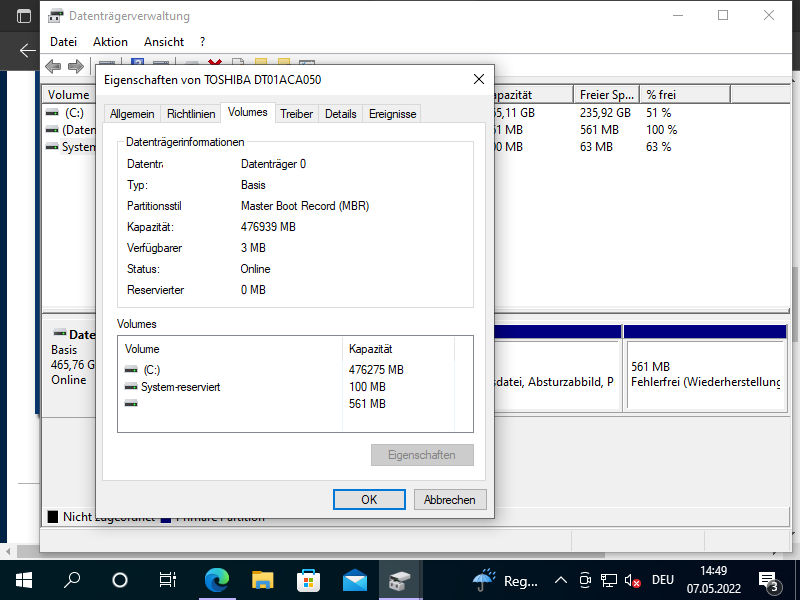Switch to the Richtlinien tab

[191, 114]
